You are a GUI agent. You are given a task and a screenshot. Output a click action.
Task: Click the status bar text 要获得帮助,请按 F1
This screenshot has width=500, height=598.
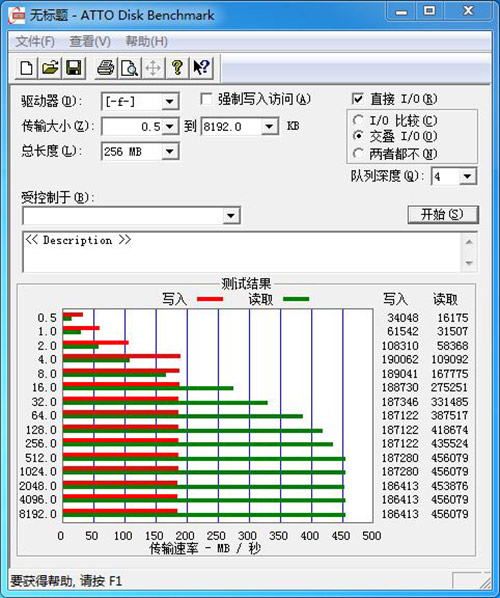coord(66,581)
